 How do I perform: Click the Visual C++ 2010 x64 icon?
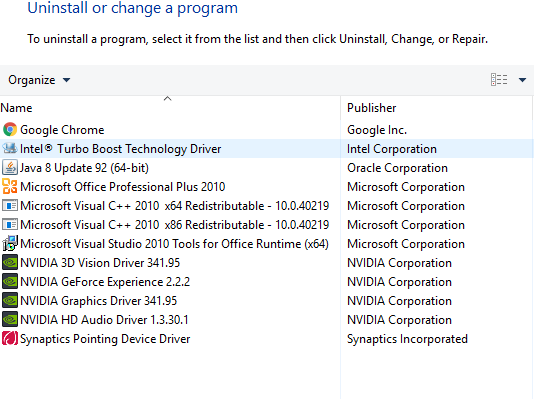click(x=10, y=206)
